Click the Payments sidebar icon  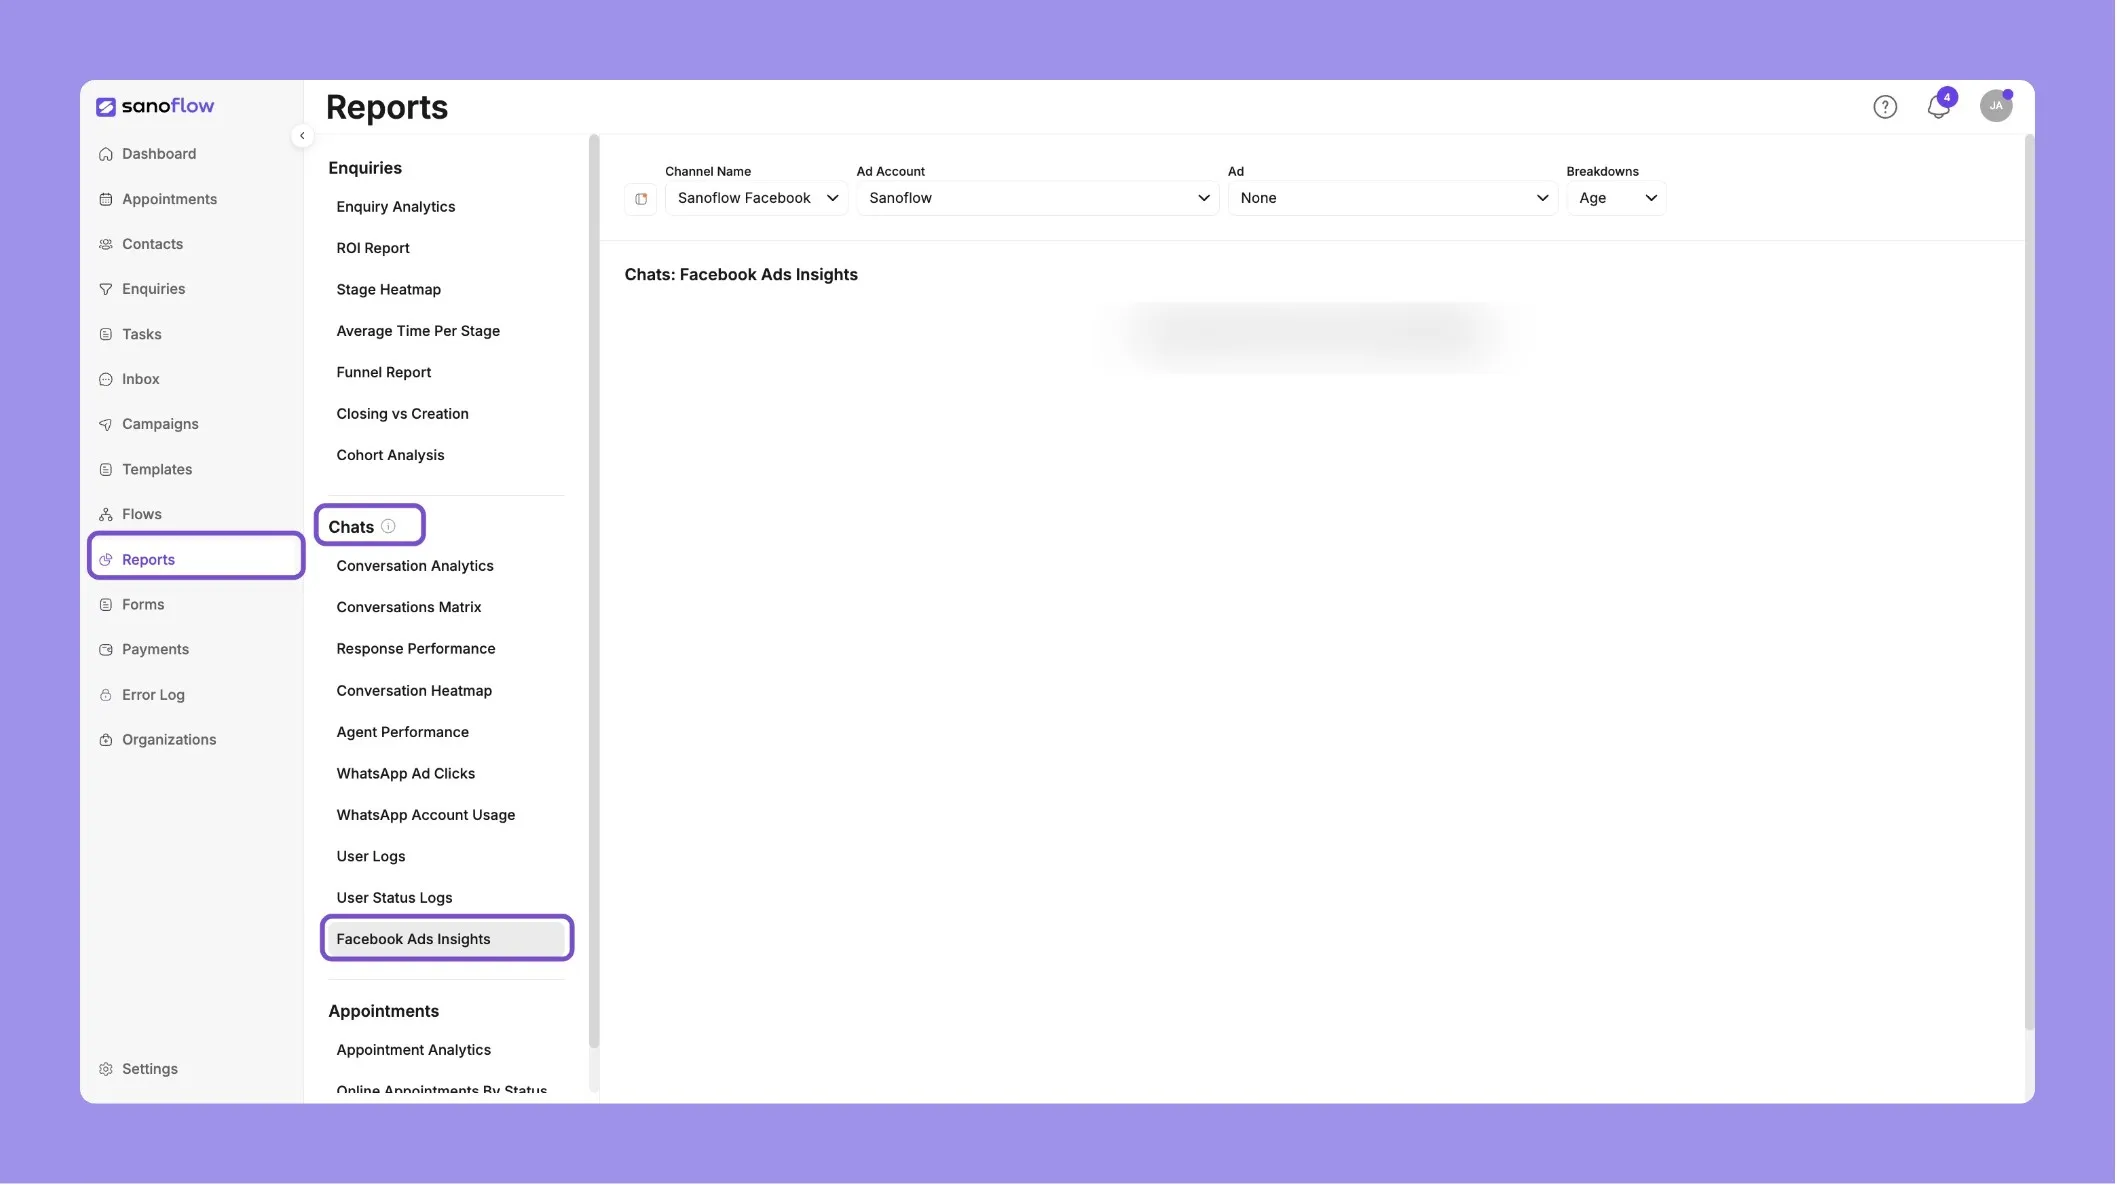tap(106, 650)
